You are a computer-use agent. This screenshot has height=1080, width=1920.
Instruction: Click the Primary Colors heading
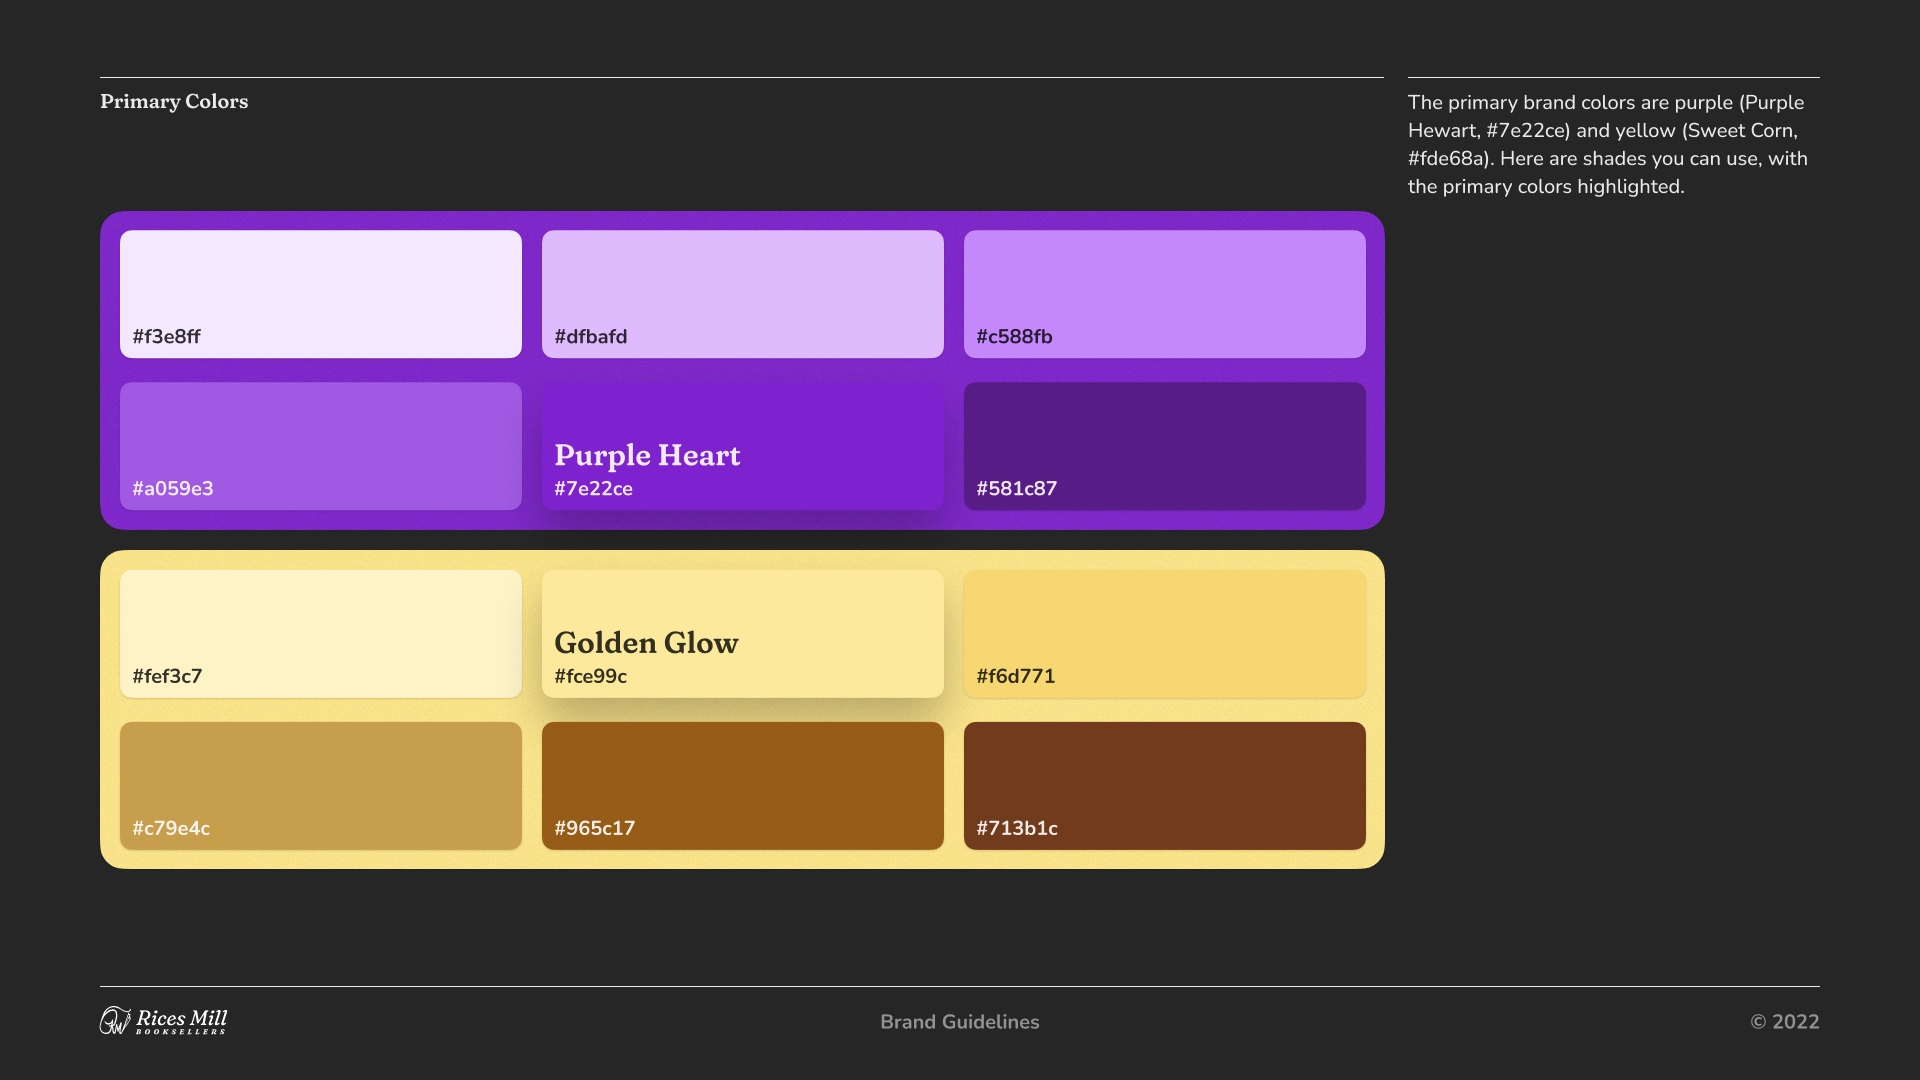coord(174,102)
